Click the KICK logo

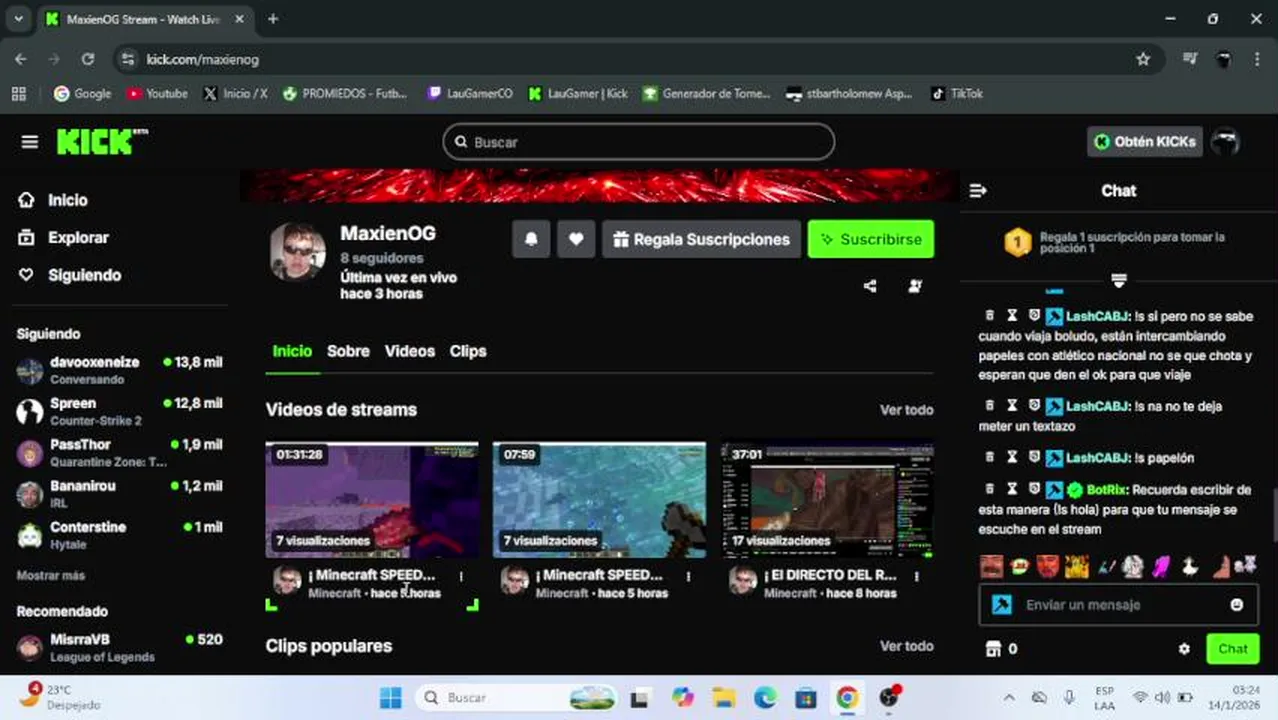tap(101, 142)
